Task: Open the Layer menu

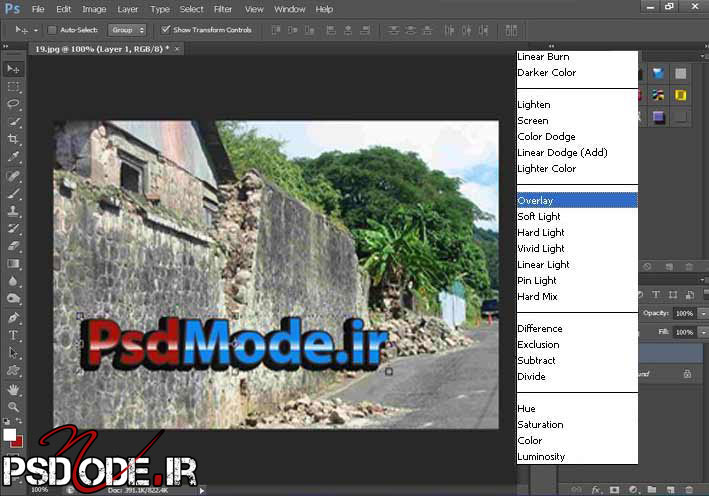Action: coord(128,9)
